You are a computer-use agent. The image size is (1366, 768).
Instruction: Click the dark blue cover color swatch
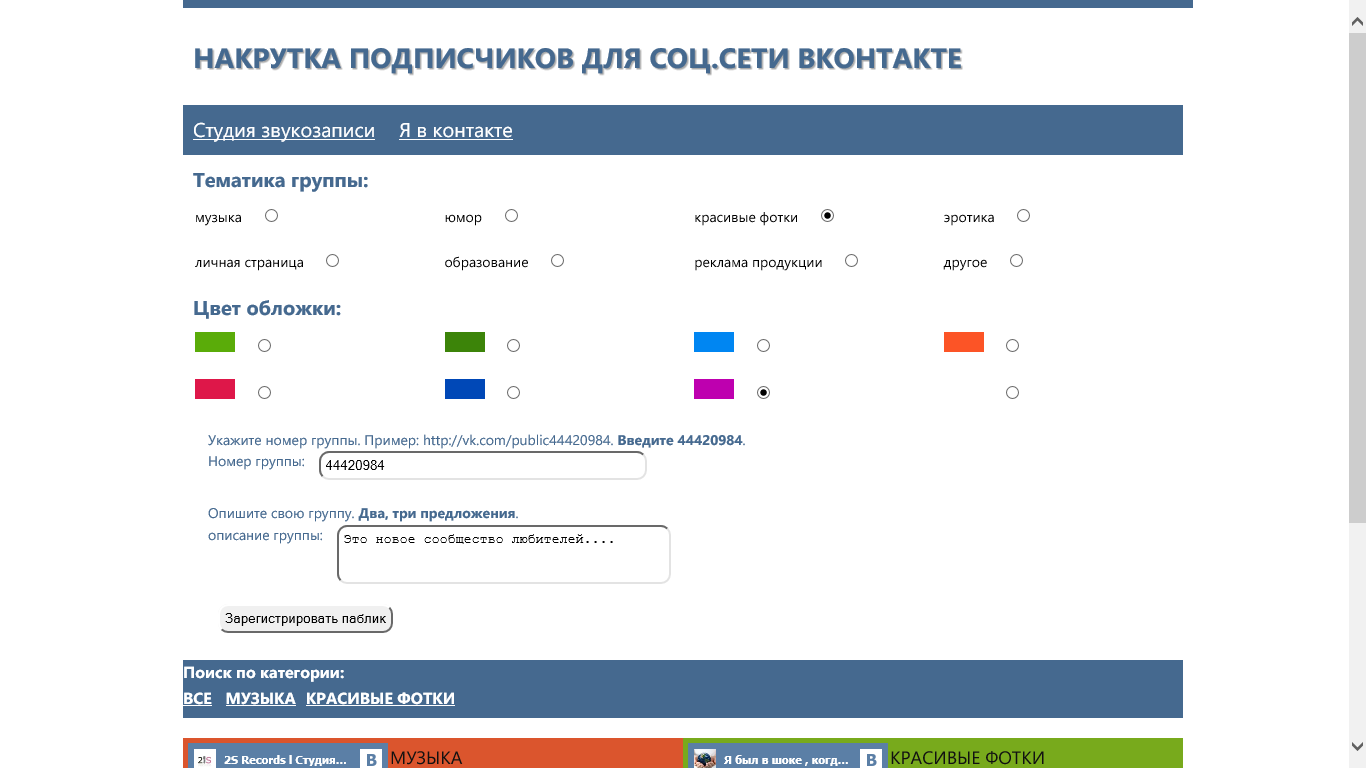tap(465, 389)
